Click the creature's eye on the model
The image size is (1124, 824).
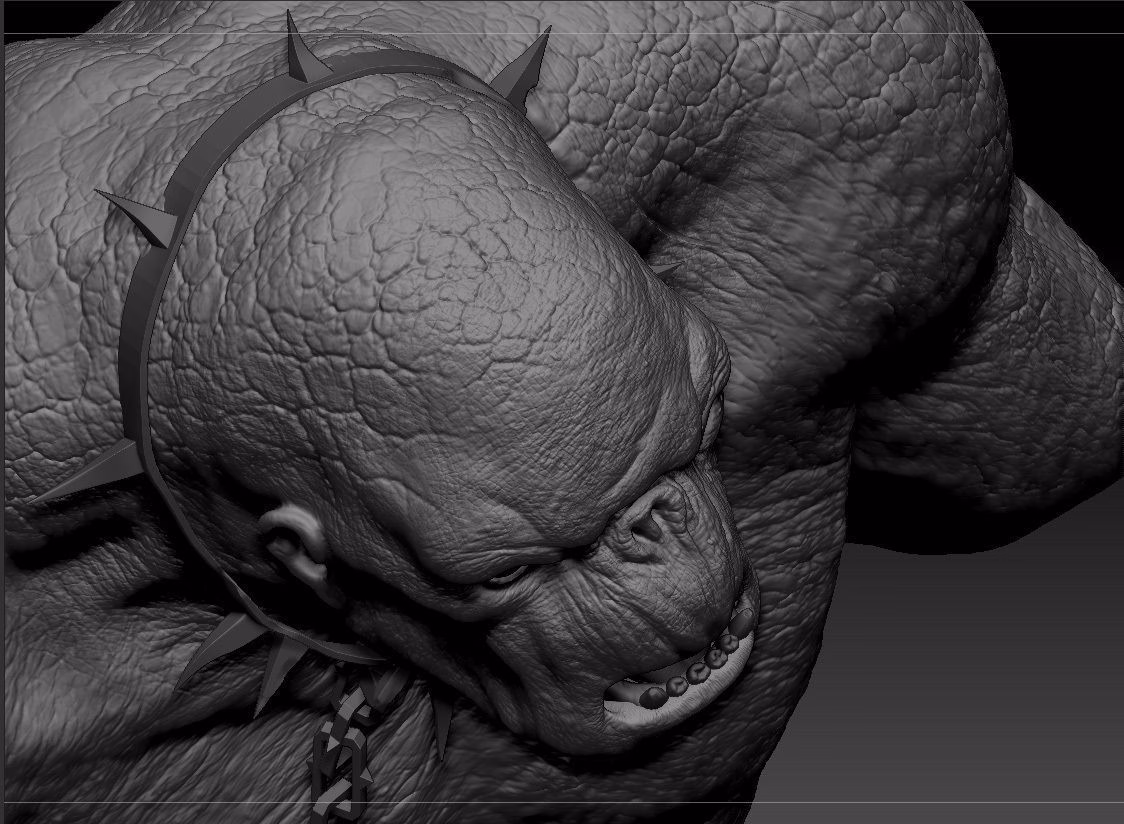pyautogui.click(x=506, y=577)
